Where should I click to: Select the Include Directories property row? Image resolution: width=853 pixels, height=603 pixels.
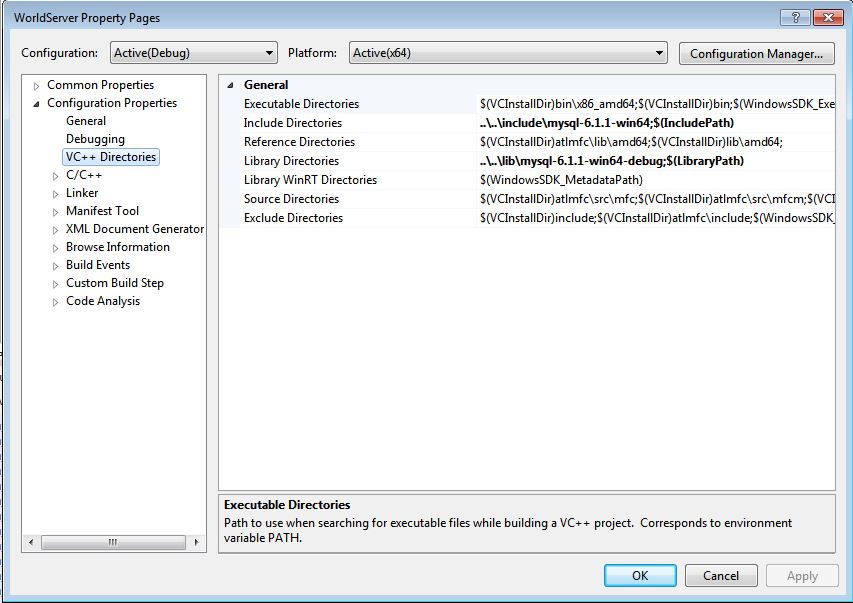(x=293, y=123)
